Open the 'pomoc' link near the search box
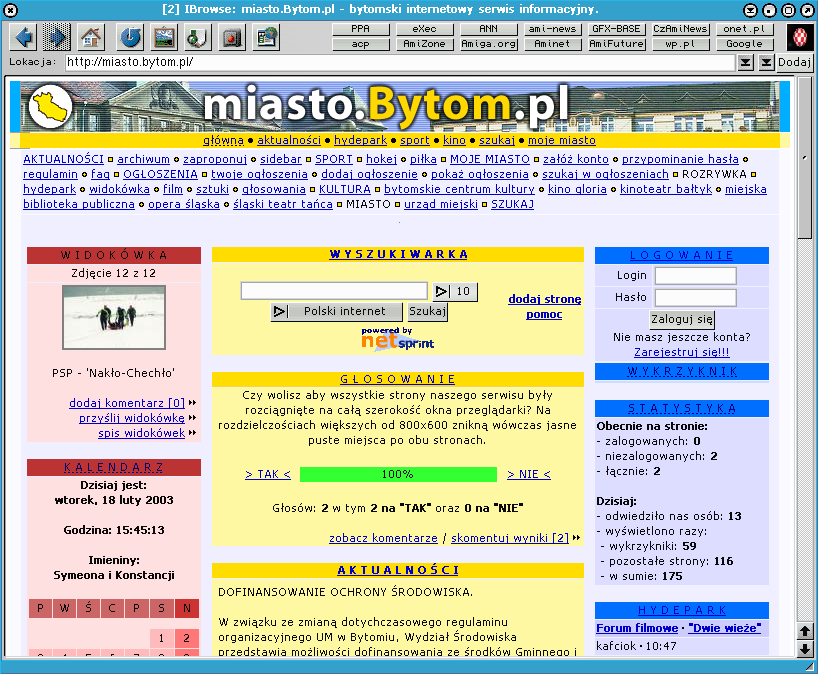The width and height of the screenshot is (818, 674). pos(544,314)
